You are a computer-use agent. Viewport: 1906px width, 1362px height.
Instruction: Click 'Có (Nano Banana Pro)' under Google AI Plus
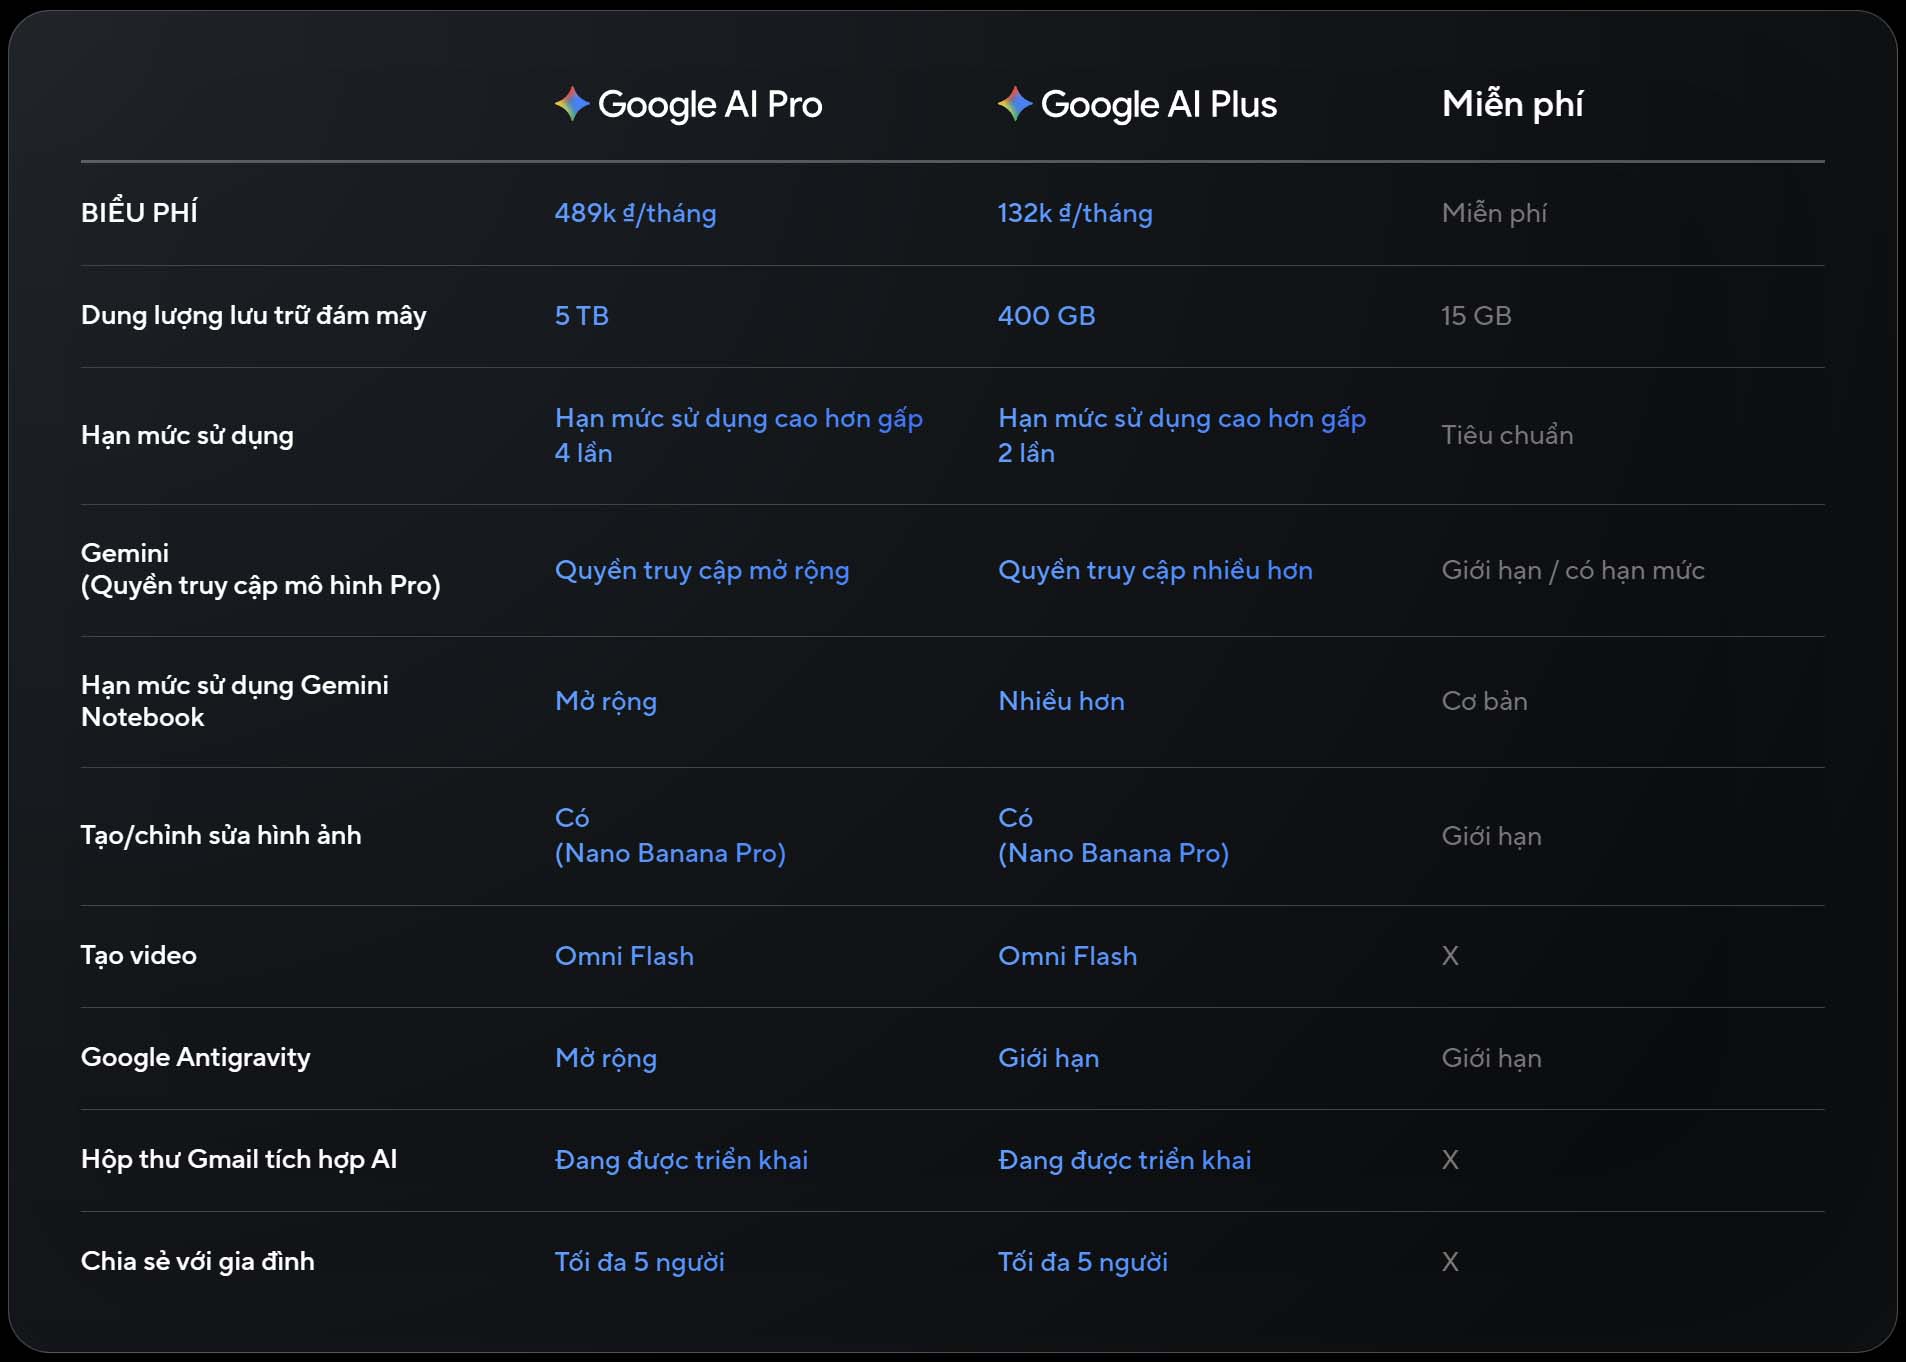(x=1113, y=835)
